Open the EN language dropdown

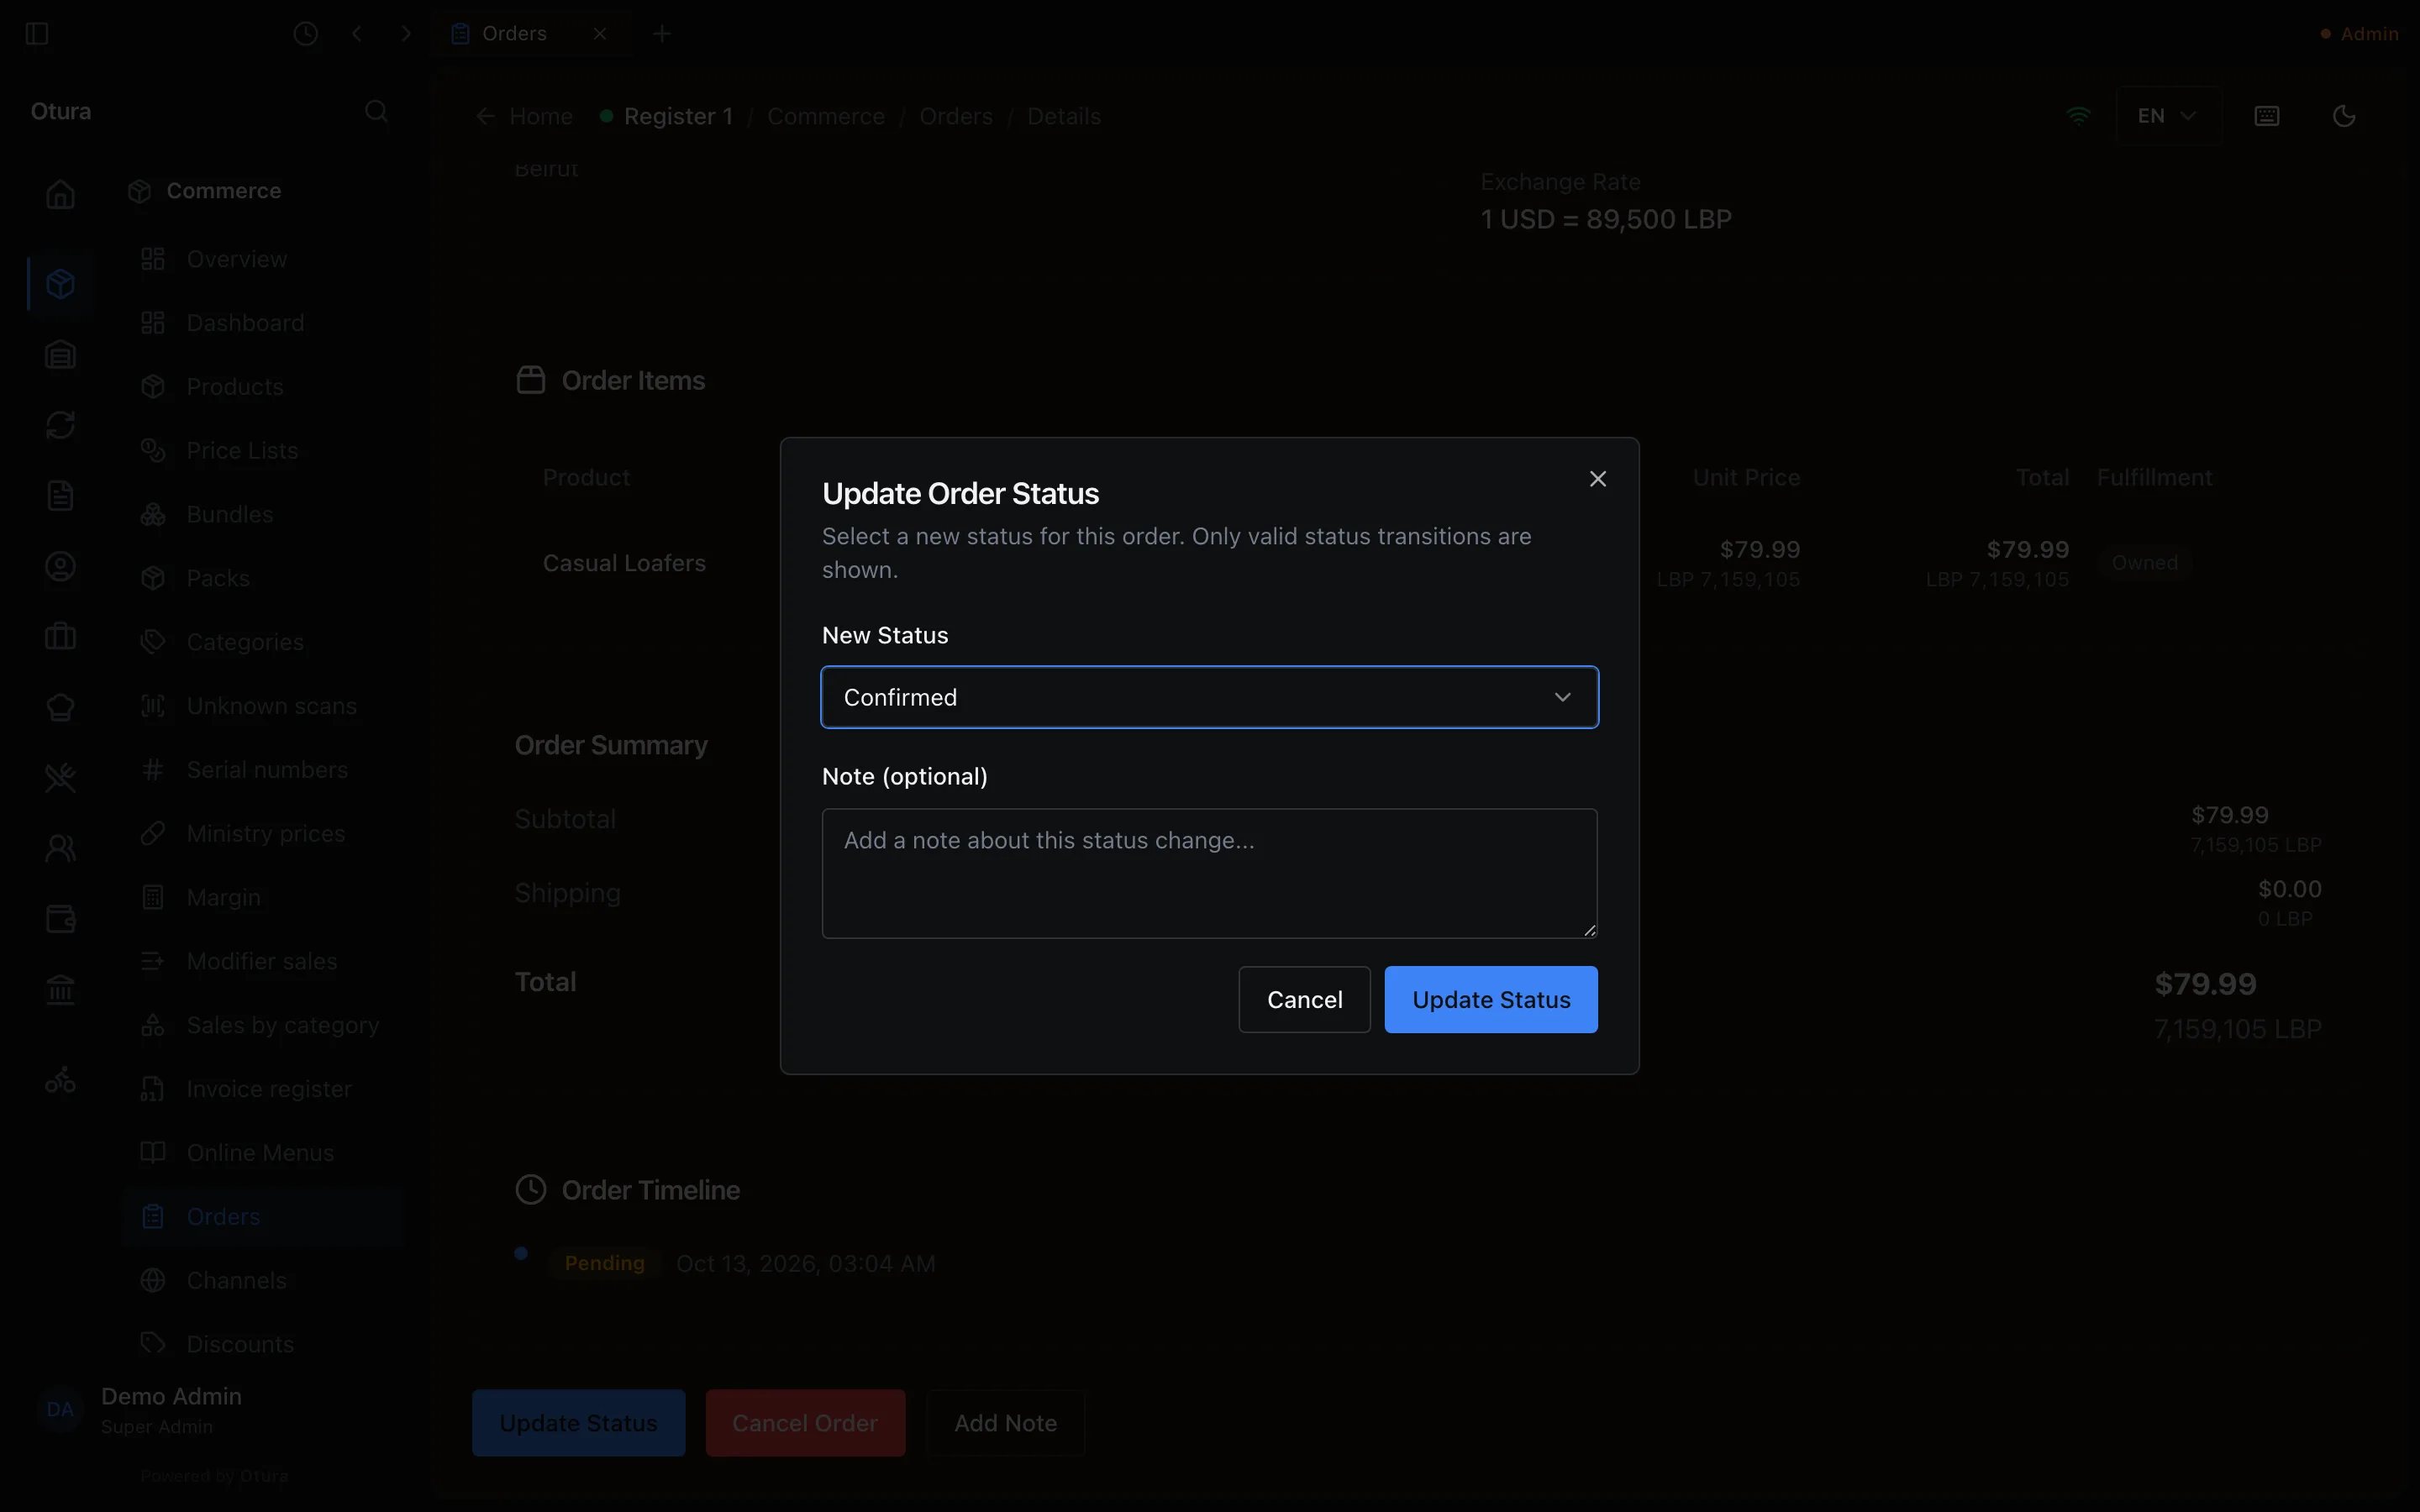pyautogui.click(x=2167, y=116)
